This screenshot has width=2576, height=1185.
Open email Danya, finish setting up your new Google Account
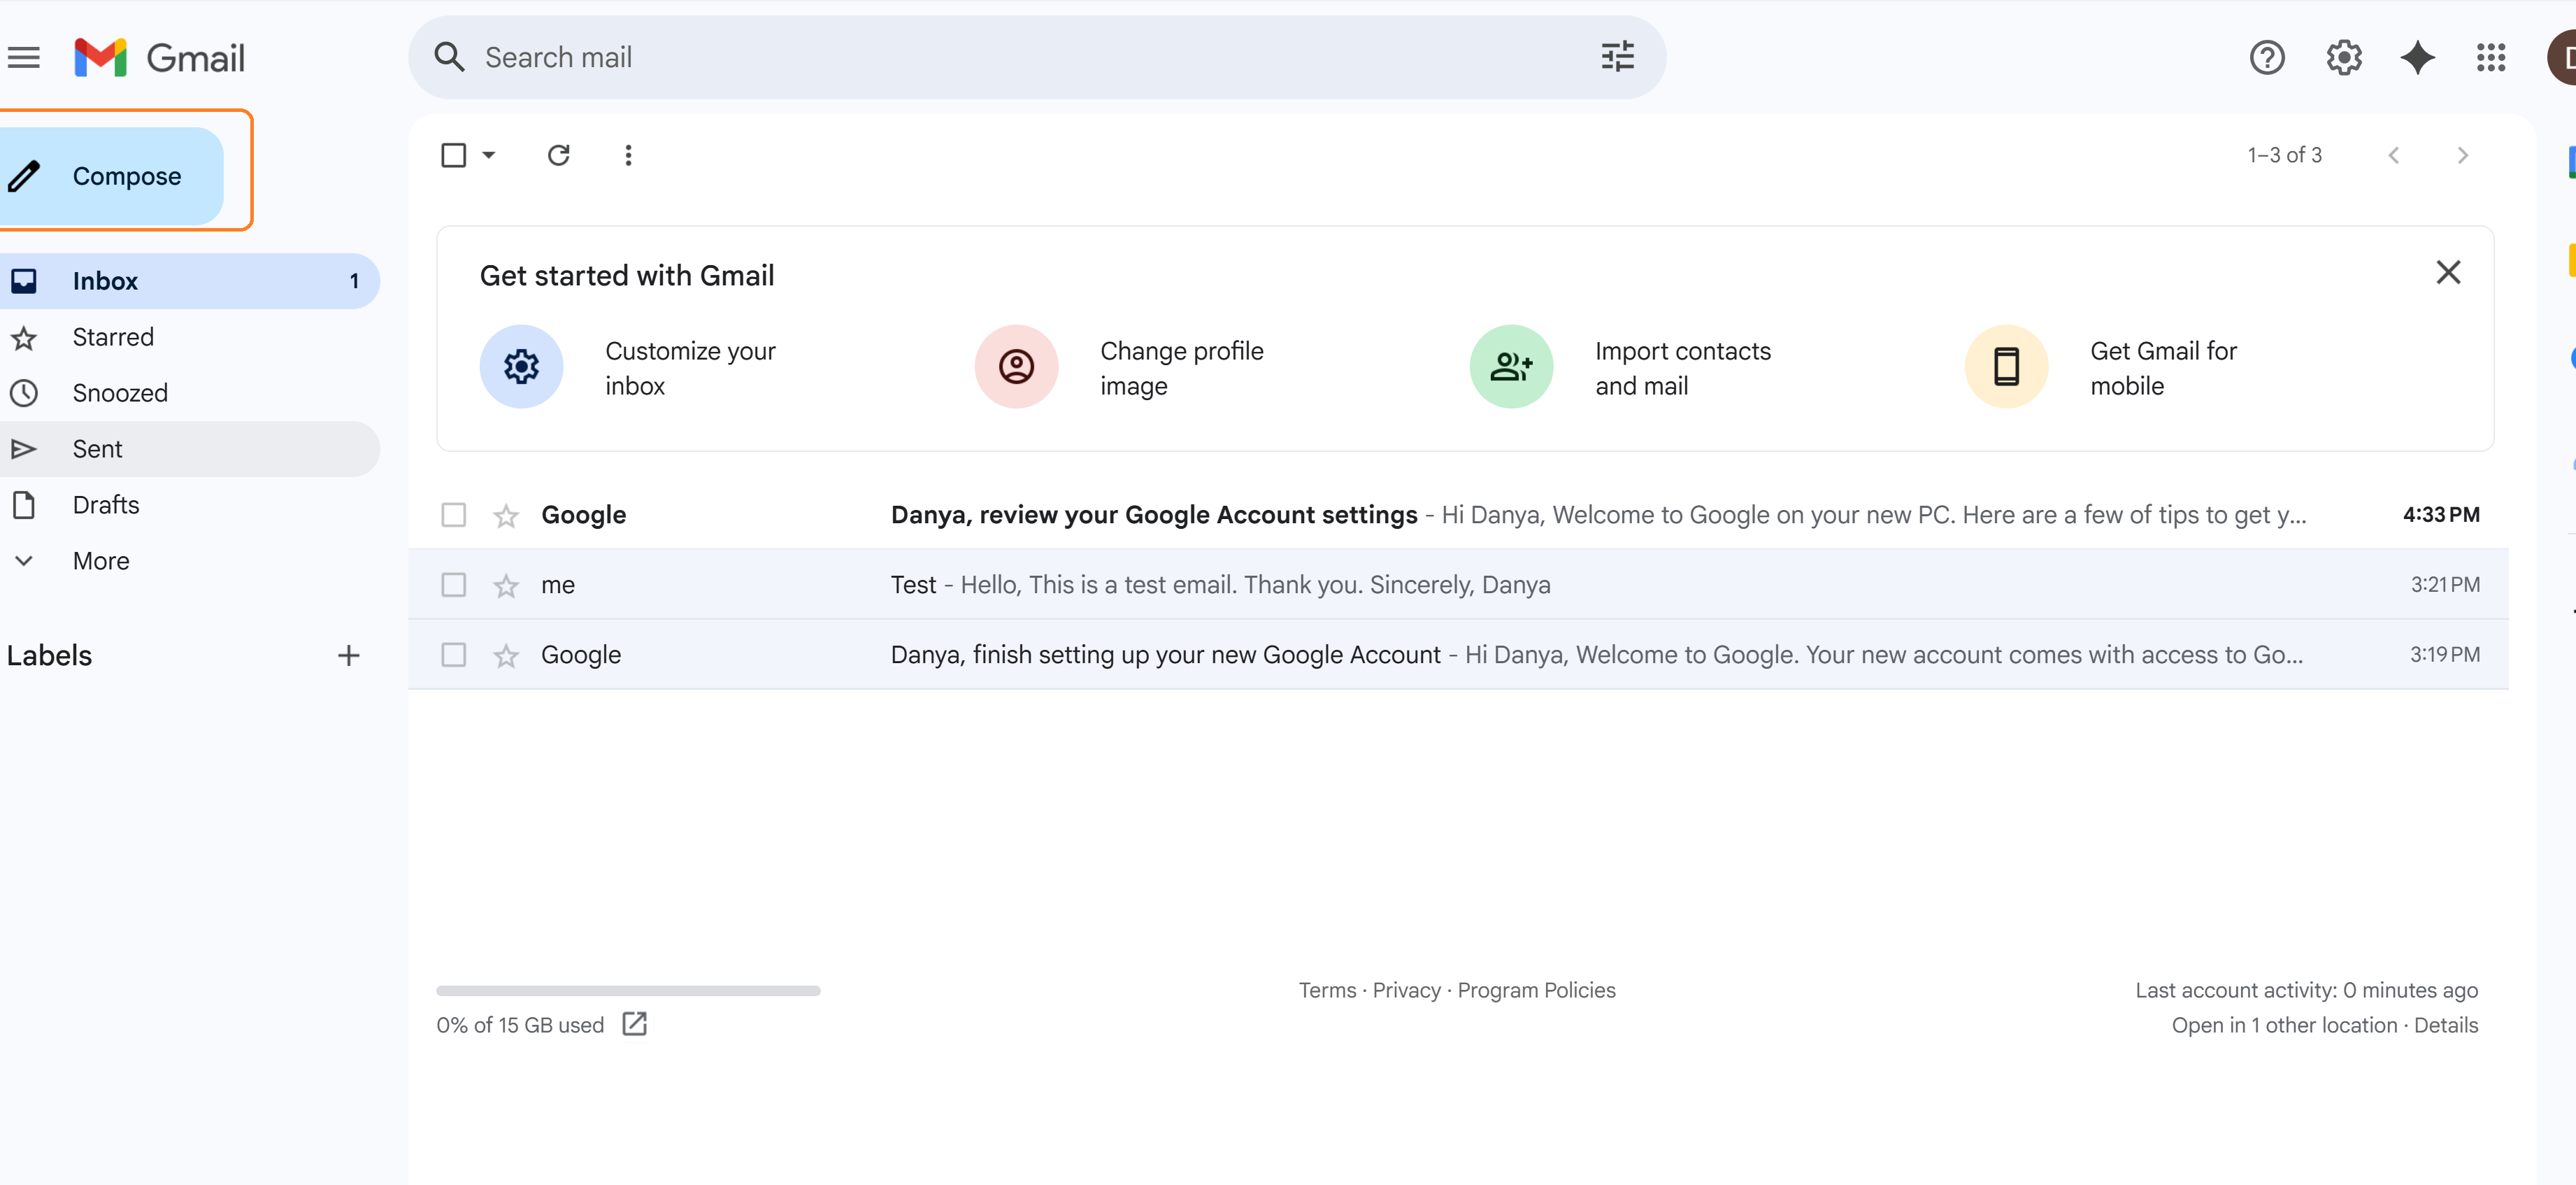coord(1165,655)
